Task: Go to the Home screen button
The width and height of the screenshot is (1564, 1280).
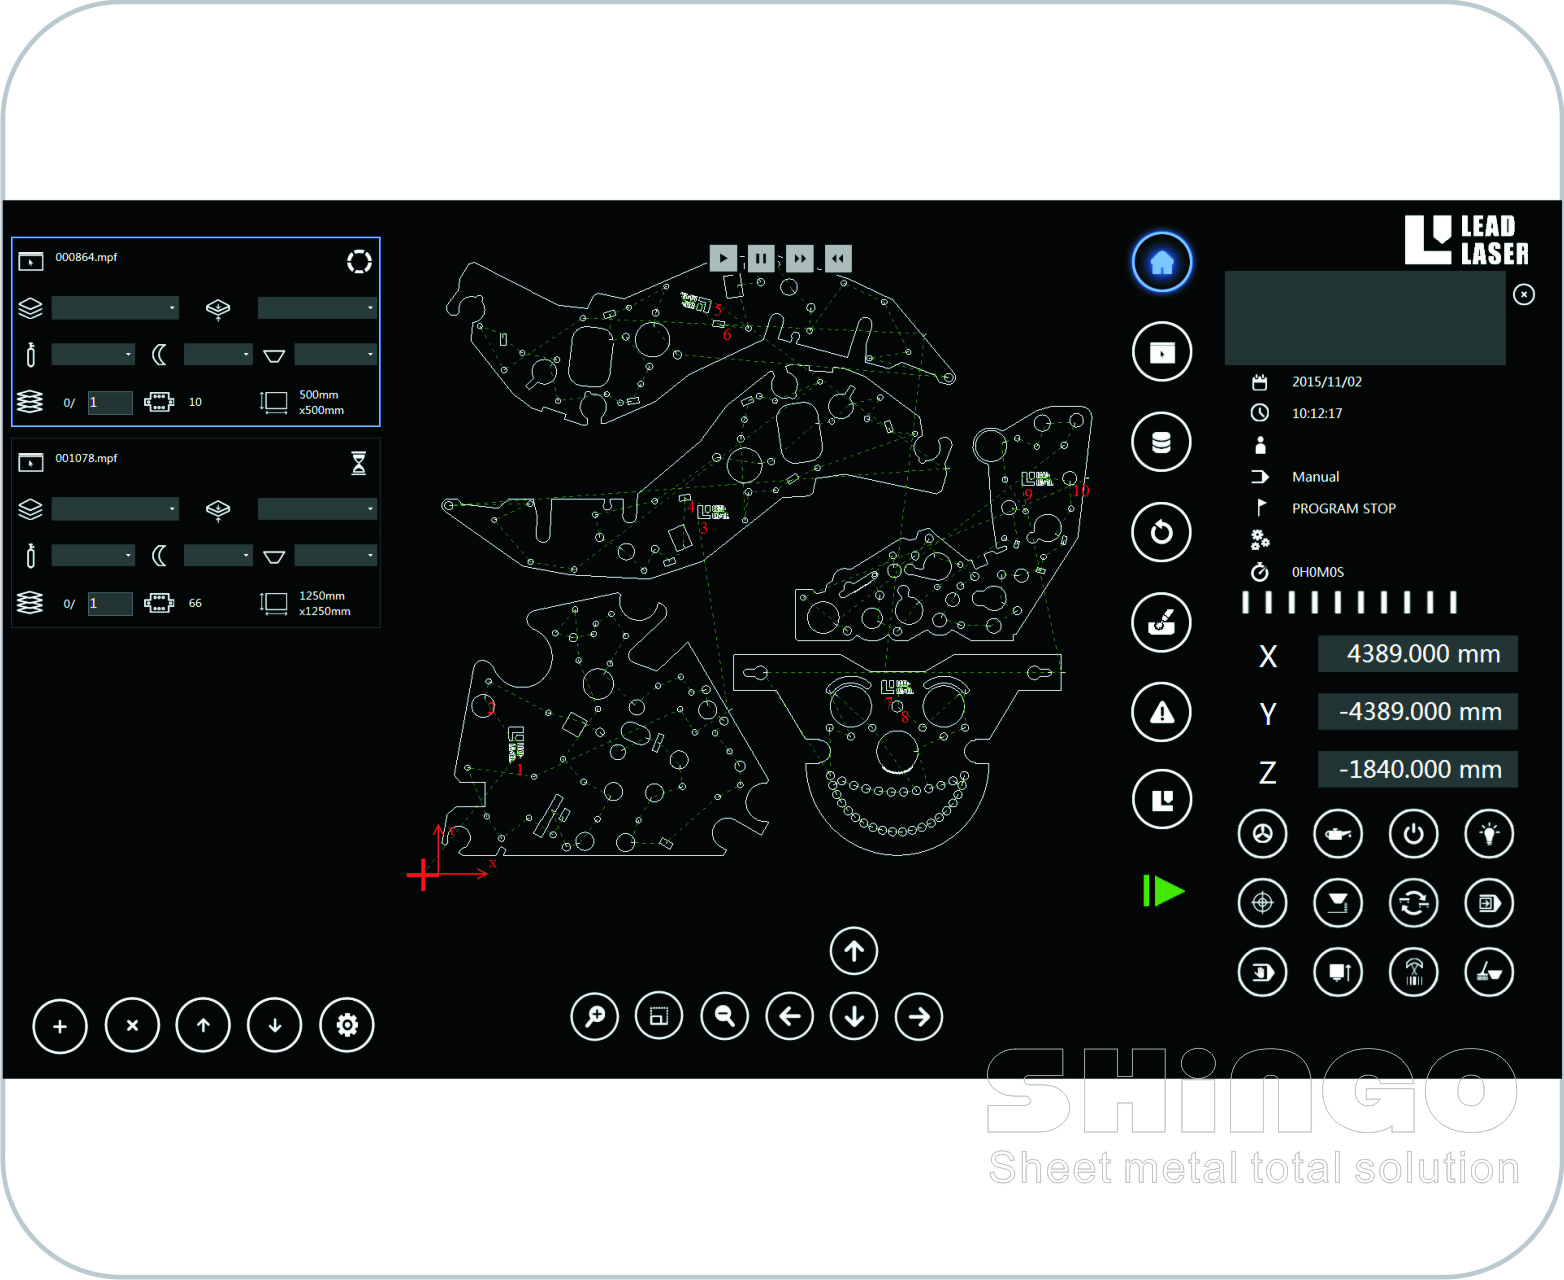Action: [x=1161, y=262]
